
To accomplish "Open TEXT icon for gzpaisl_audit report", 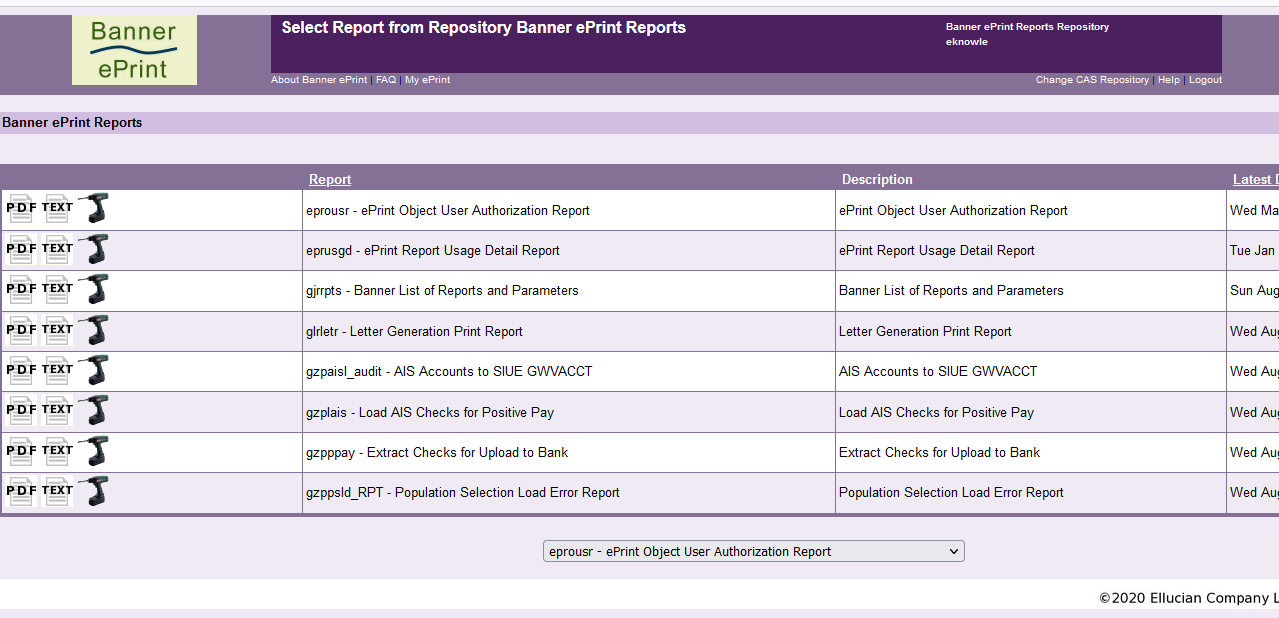I will 58,370.
